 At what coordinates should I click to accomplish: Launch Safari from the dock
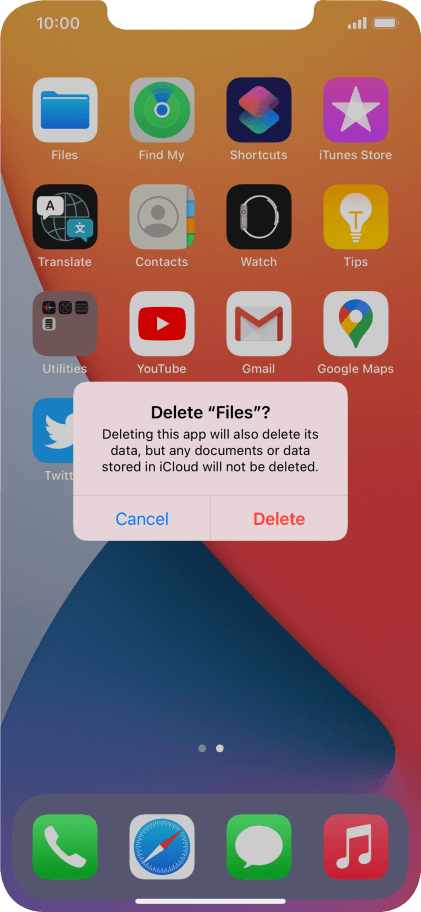click(x=162, y=846)
